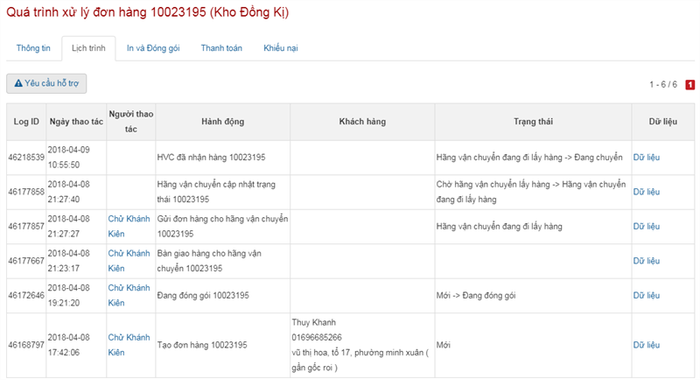This screenshot has width=700, height=380.
Task: Click the Yêu cầu hỗ trợ button
Action: [x=46, y=84]
